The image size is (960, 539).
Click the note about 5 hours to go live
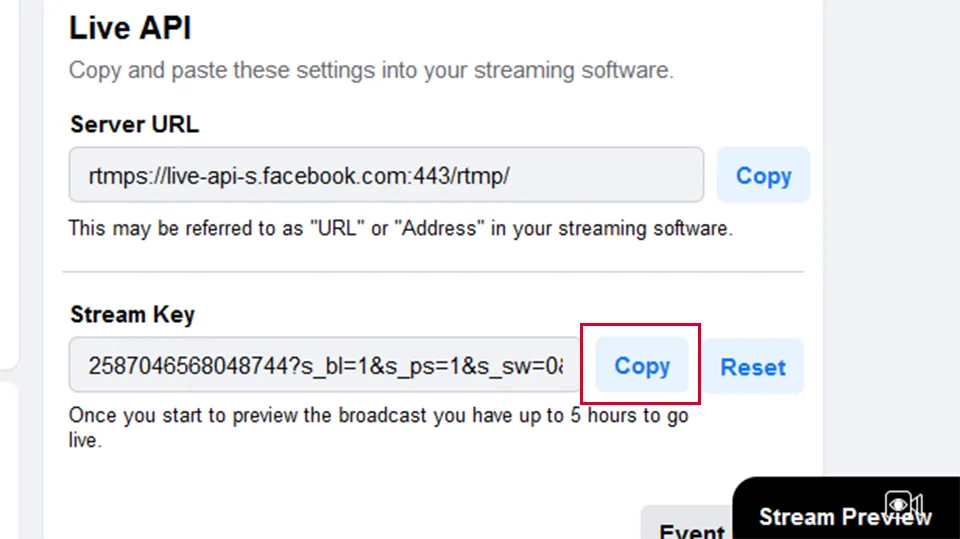point(378,427)
